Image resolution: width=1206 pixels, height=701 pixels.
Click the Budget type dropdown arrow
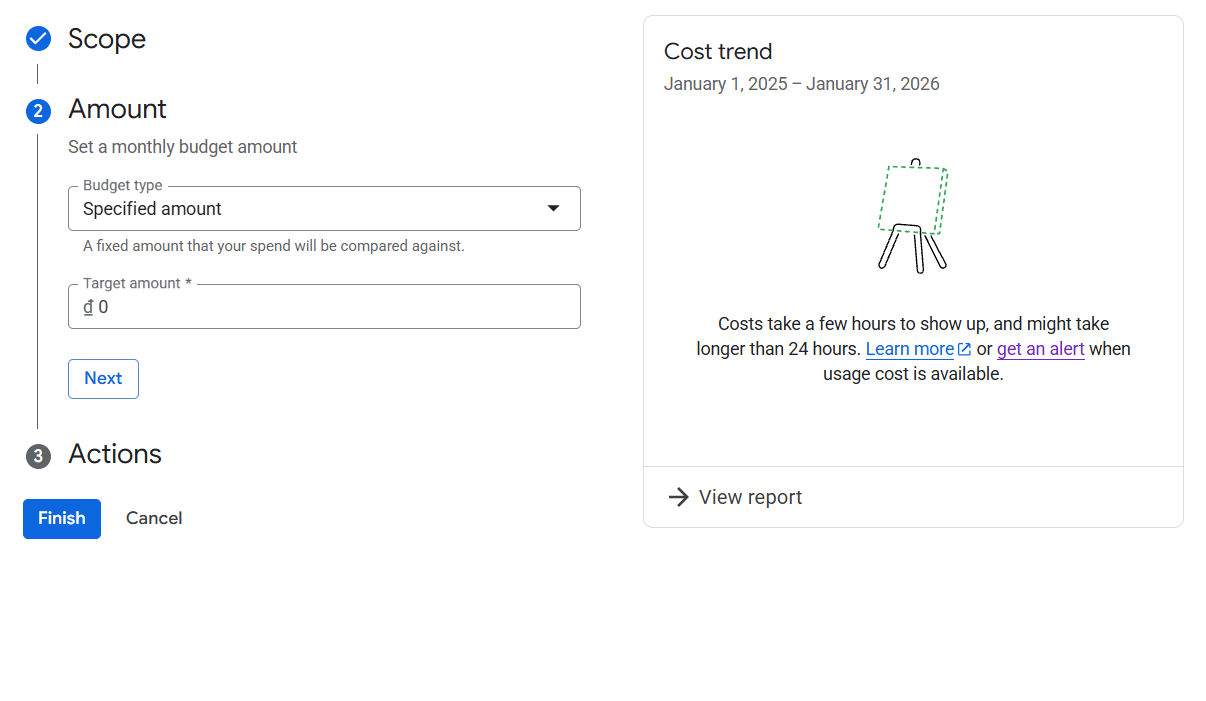coord(553,208)
